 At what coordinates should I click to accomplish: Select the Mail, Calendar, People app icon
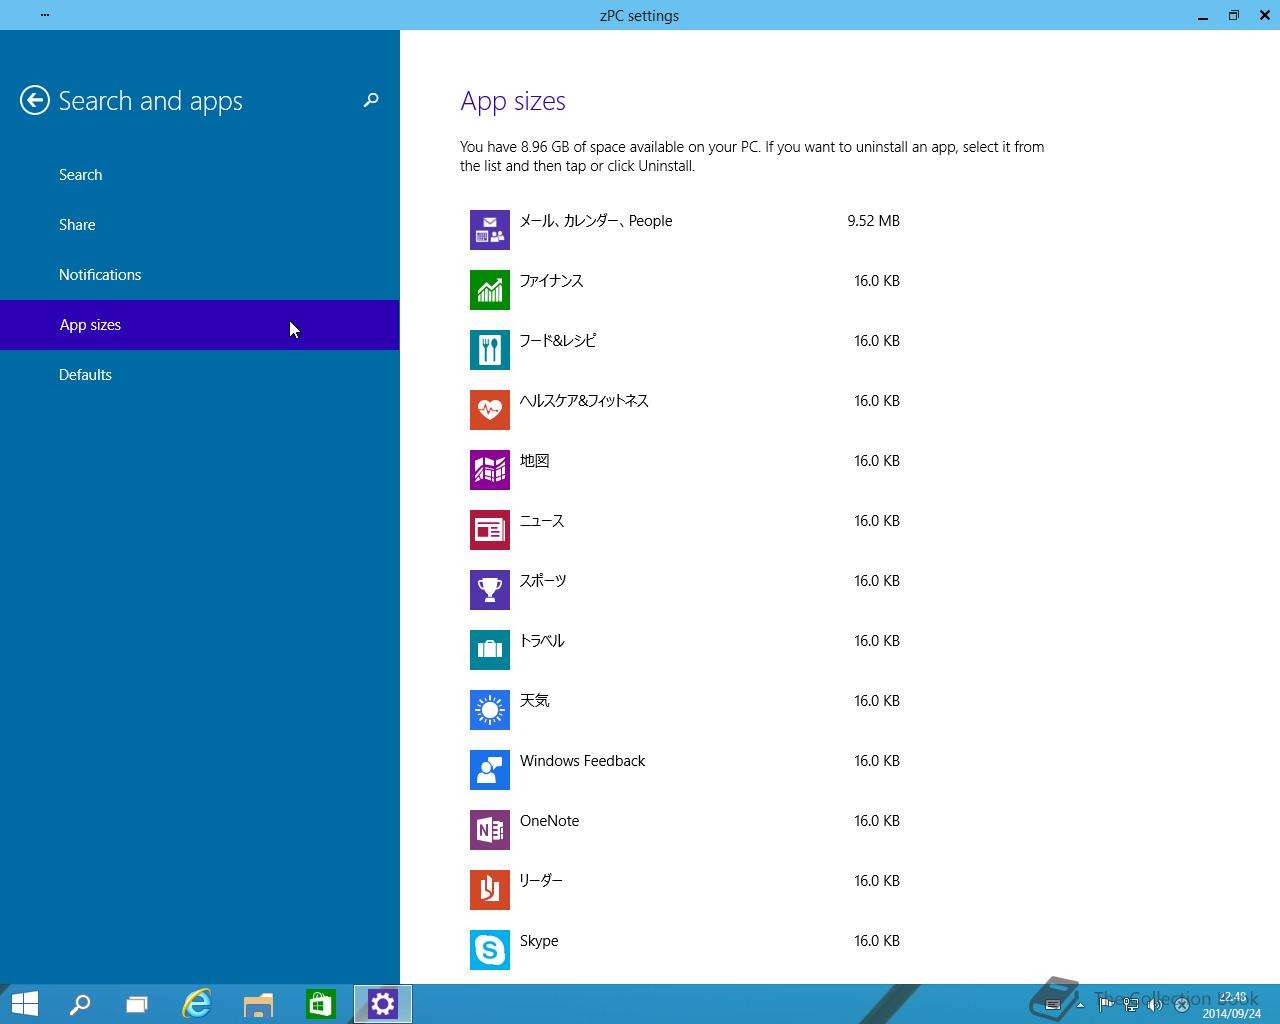click(490, 230)
